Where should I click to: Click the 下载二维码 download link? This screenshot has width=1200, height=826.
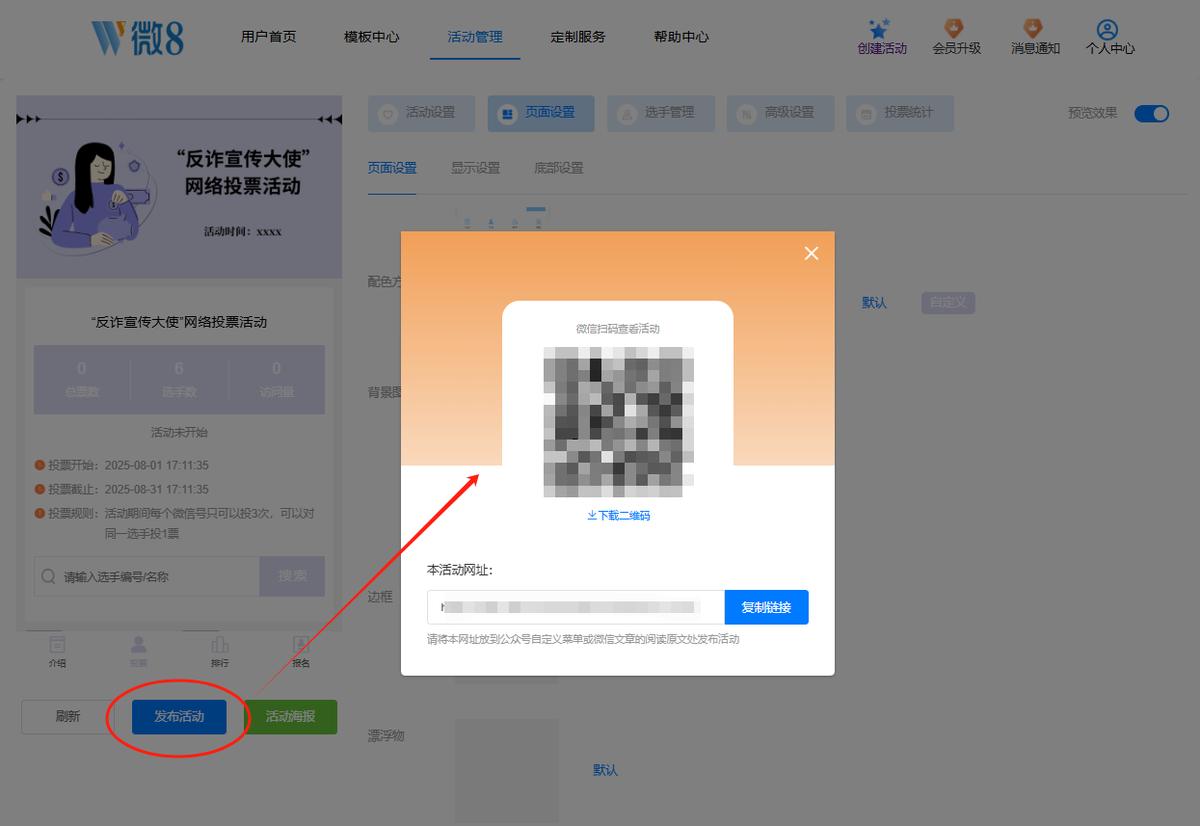[618, 516]
